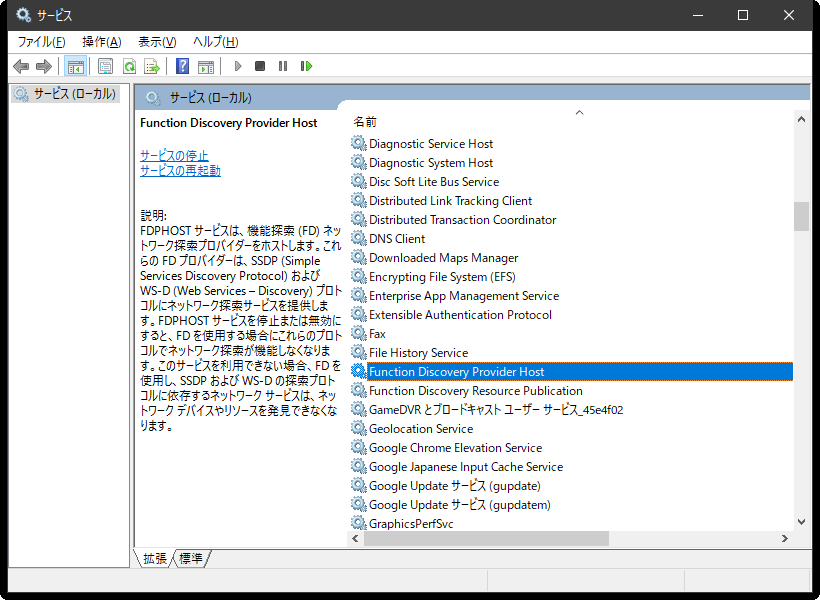Select Extensible Authentication Protocol service

pos(460,315)
